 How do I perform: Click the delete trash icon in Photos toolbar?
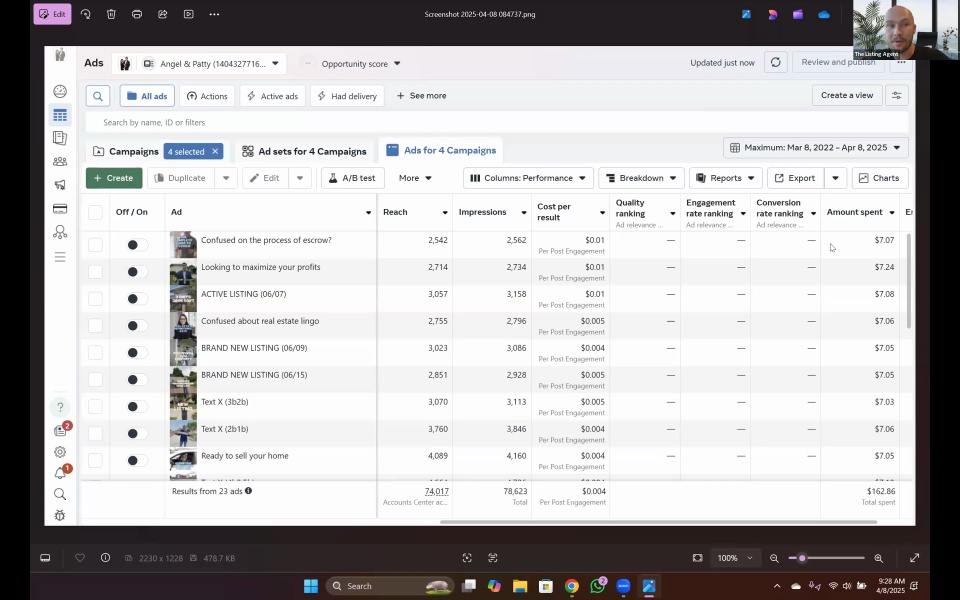tap(111, 14)
